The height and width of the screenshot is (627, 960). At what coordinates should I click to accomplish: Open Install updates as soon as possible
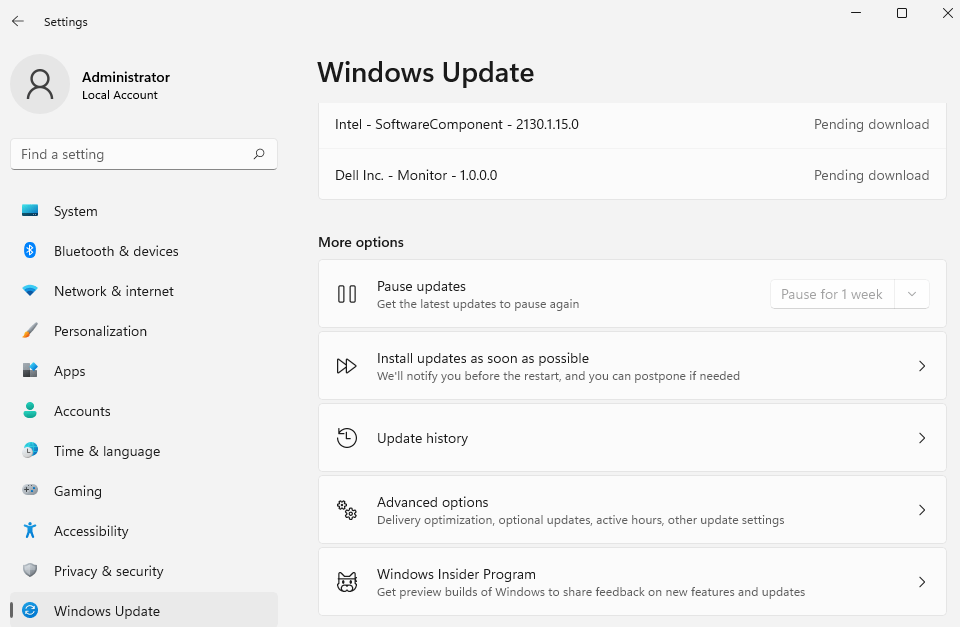coord(632,366)
